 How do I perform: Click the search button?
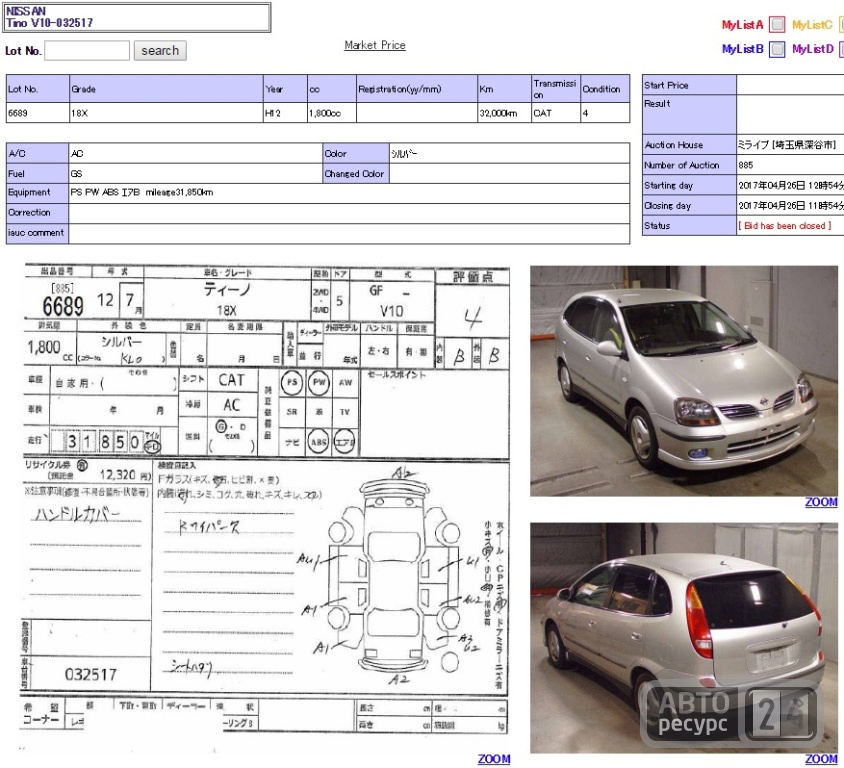[x=160, y=51]
